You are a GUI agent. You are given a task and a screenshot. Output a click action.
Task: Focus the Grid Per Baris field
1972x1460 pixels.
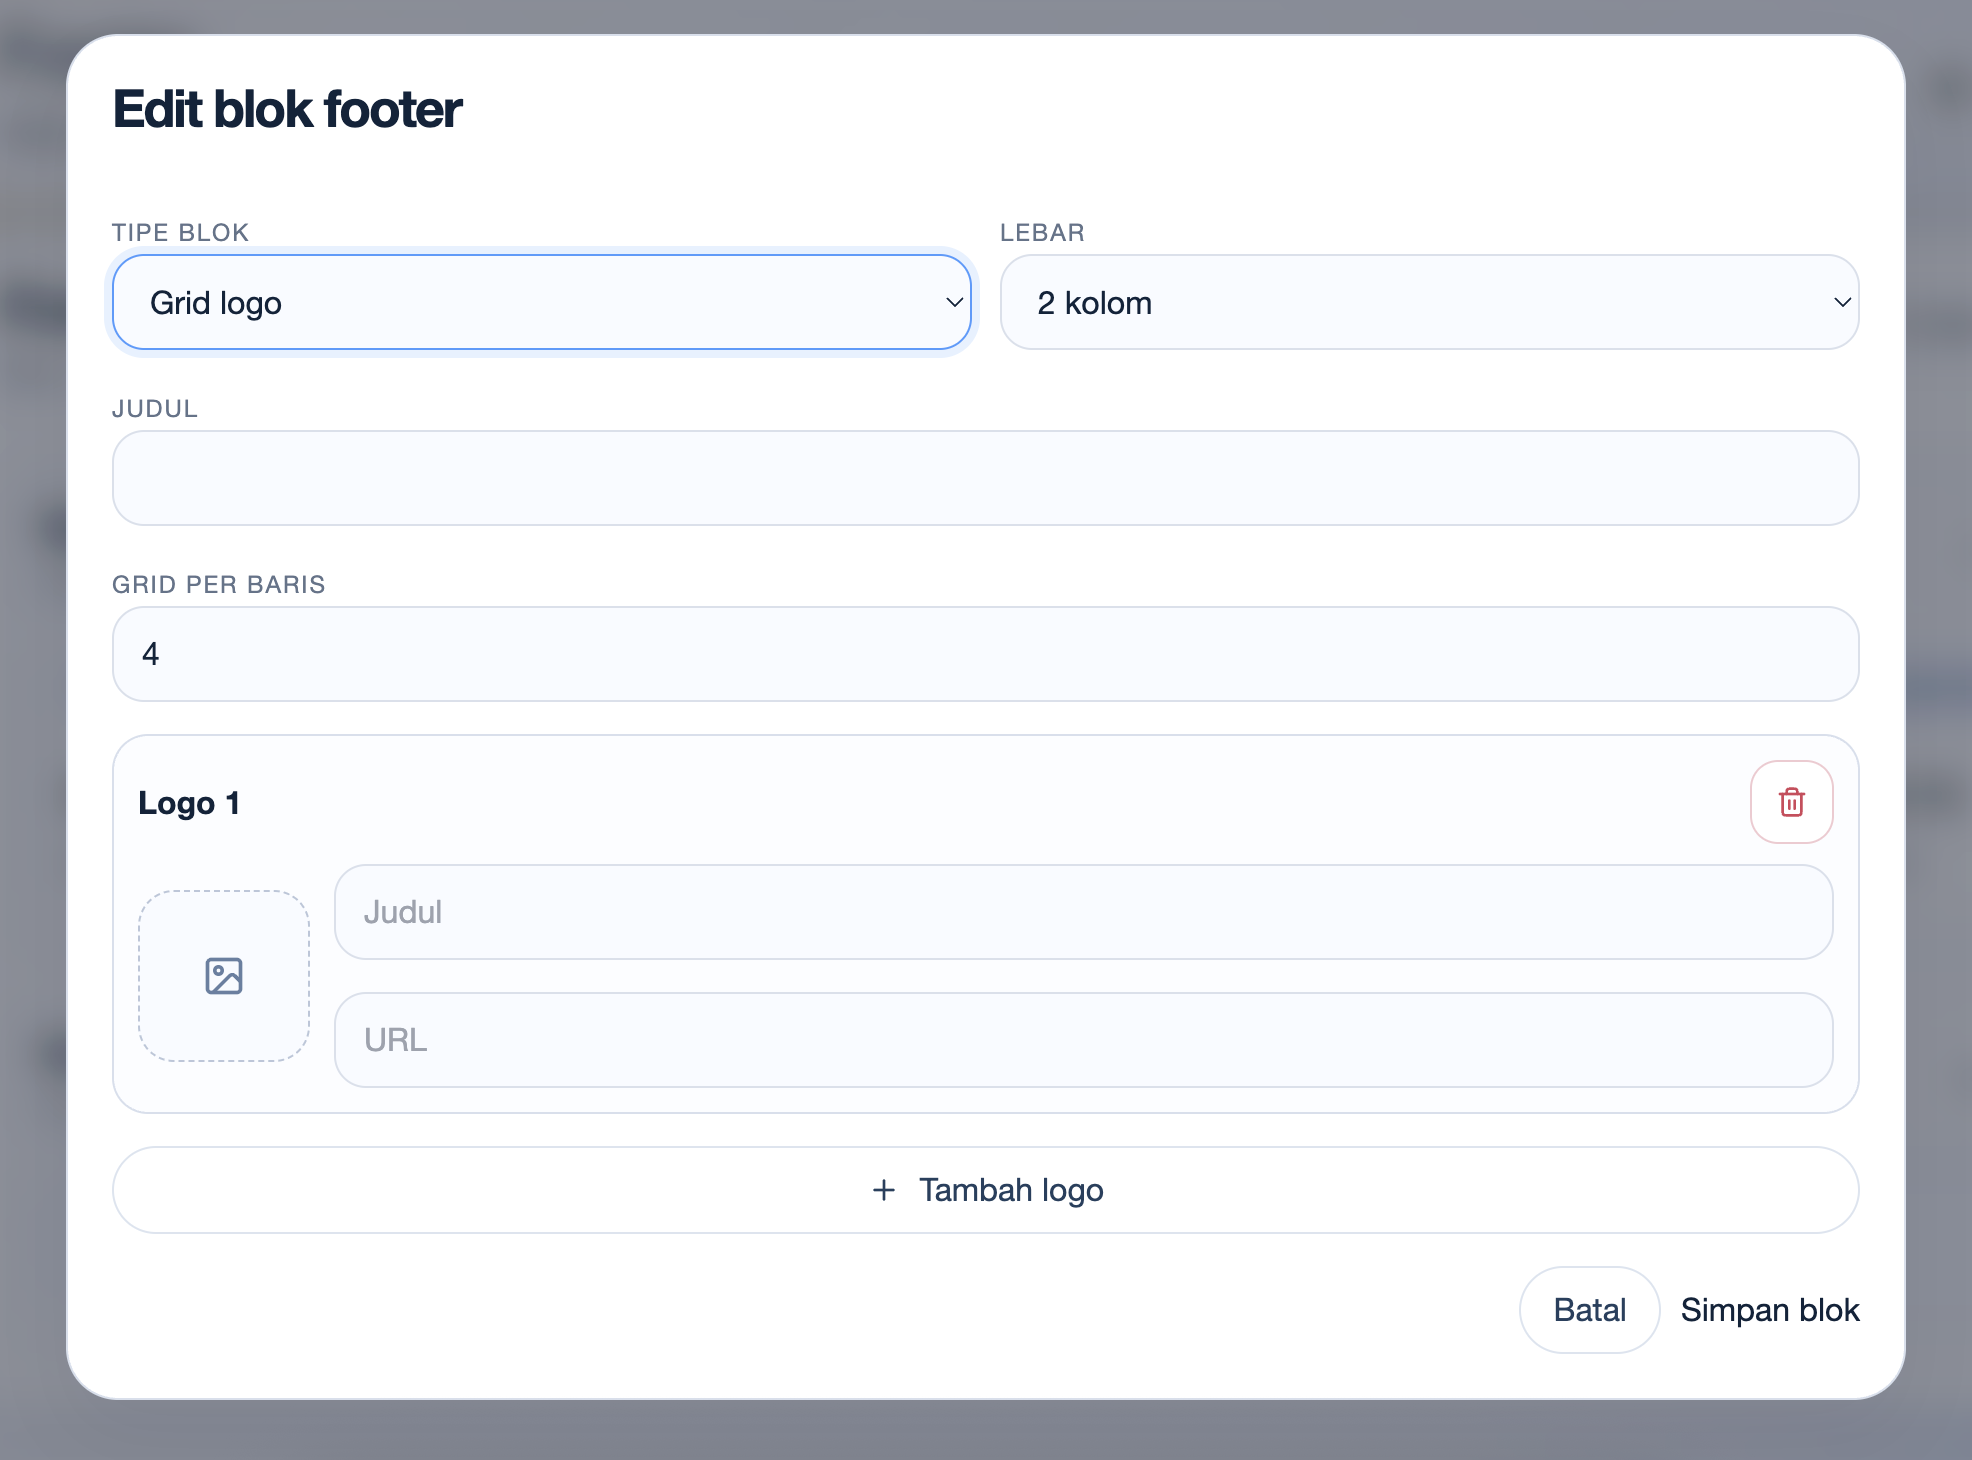pyautogui.click(x=985, y=654)
